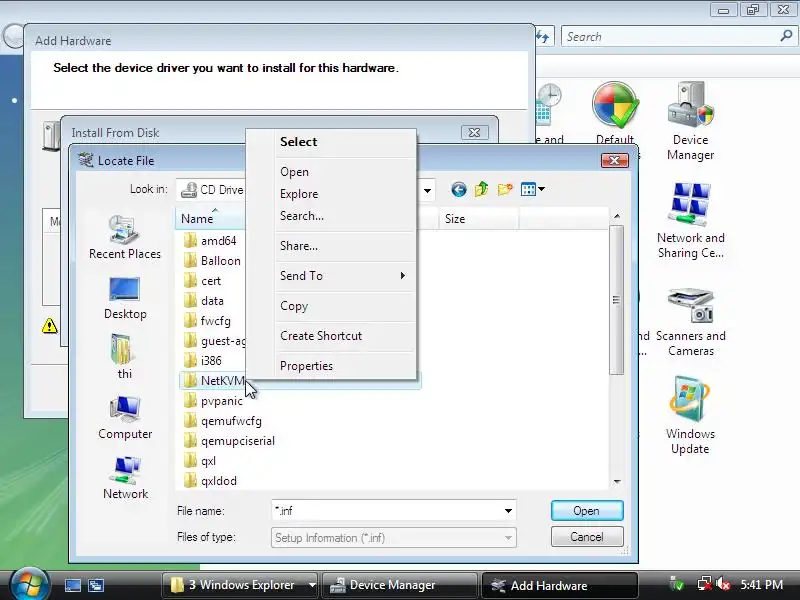Image resolution: width=800 pixels, height=600 pixels.
Task: Open Network in the places sidebar
Action: (124, 478)
